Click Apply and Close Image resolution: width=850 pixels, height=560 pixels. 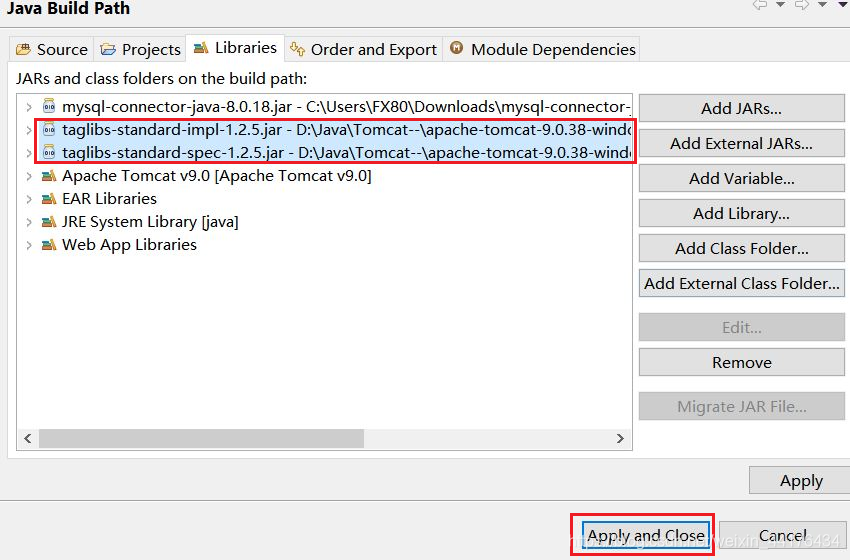646,535
